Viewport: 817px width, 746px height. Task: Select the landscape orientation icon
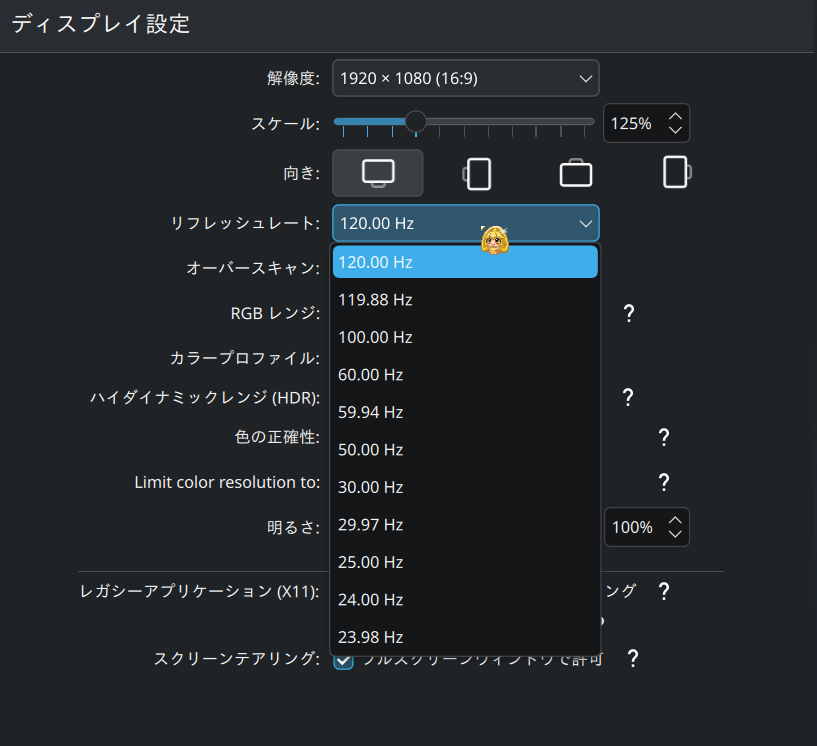pyautogui.click(x=377, y=172)
